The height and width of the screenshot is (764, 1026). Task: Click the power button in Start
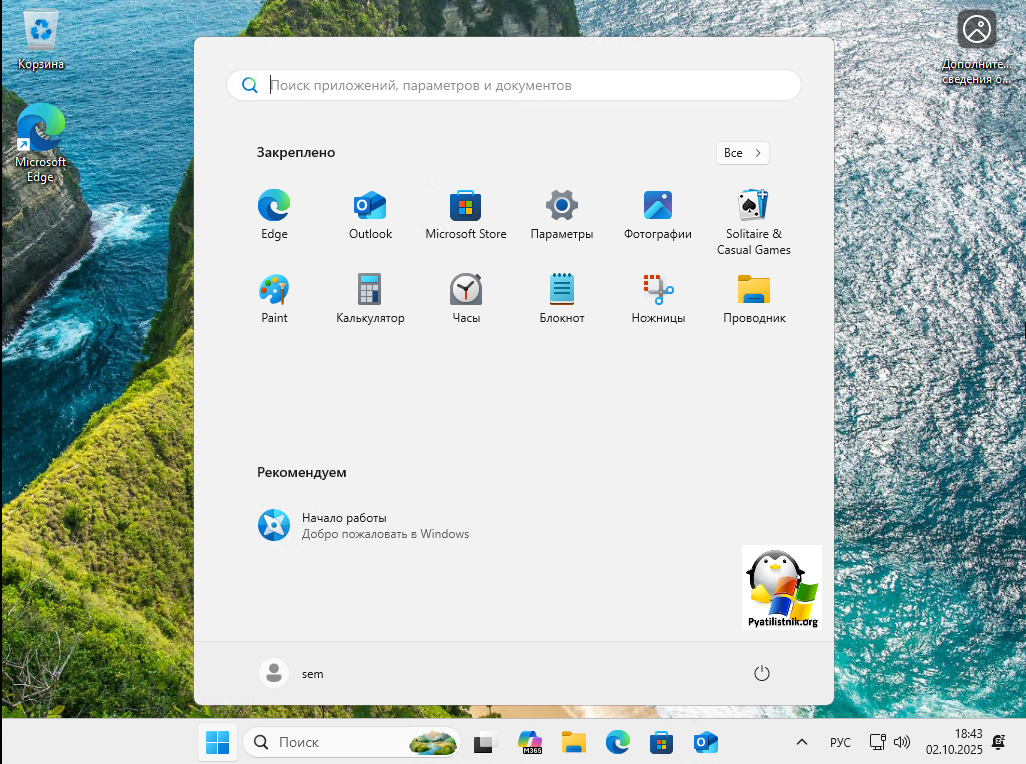(x=762, y=673)
